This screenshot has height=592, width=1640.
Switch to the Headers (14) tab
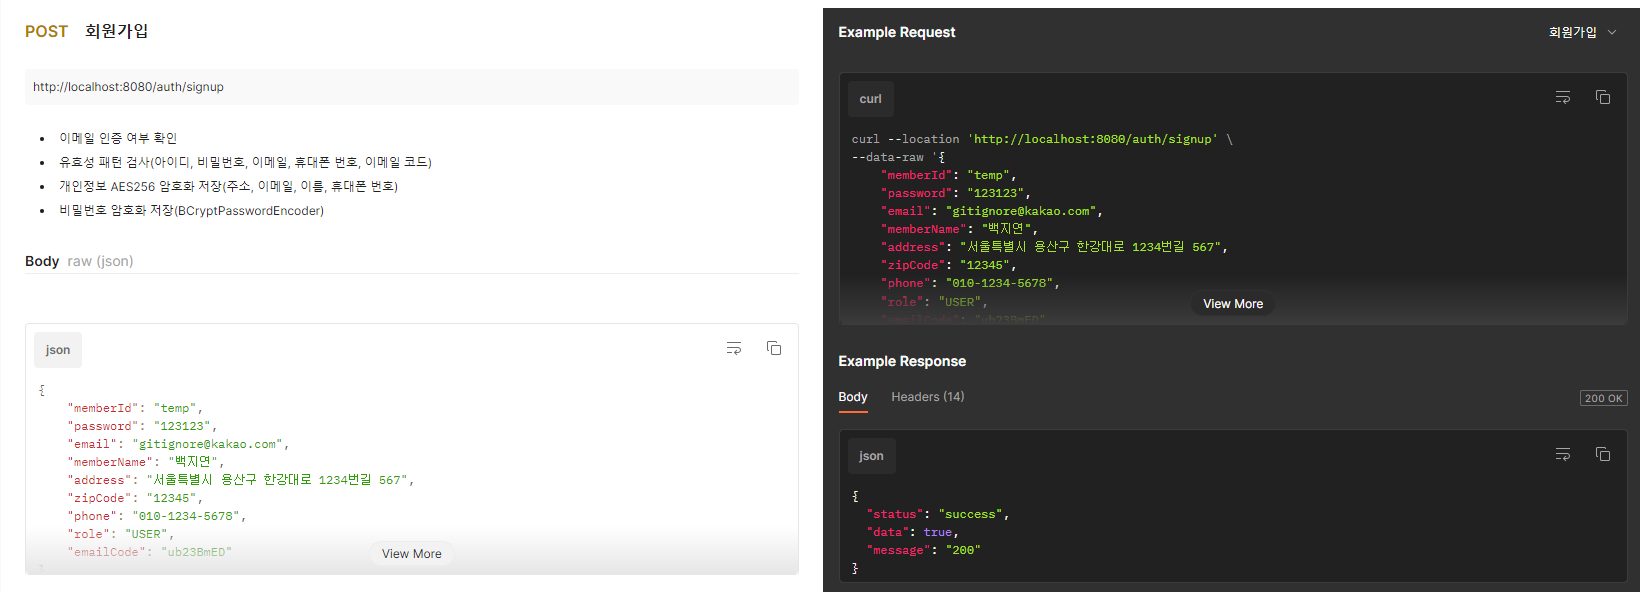click(x=928, y=397)
